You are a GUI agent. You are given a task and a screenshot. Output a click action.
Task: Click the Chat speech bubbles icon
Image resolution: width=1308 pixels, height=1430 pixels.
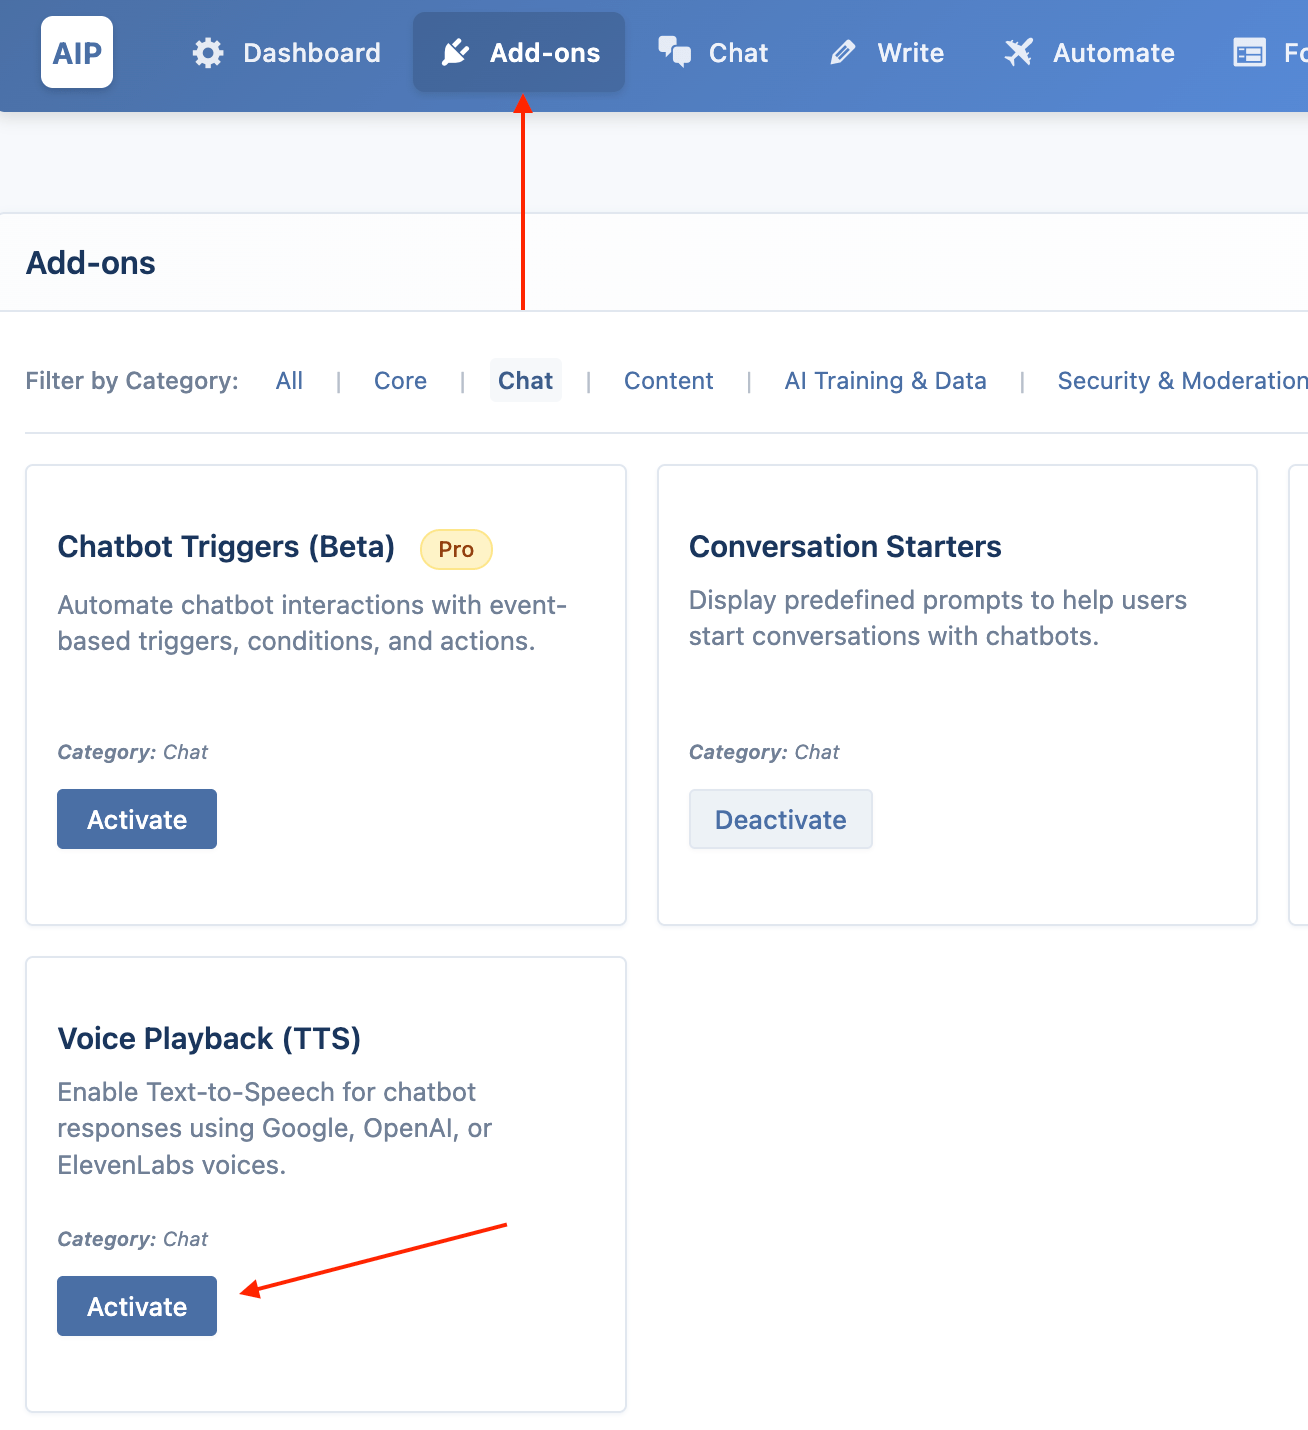675,52
